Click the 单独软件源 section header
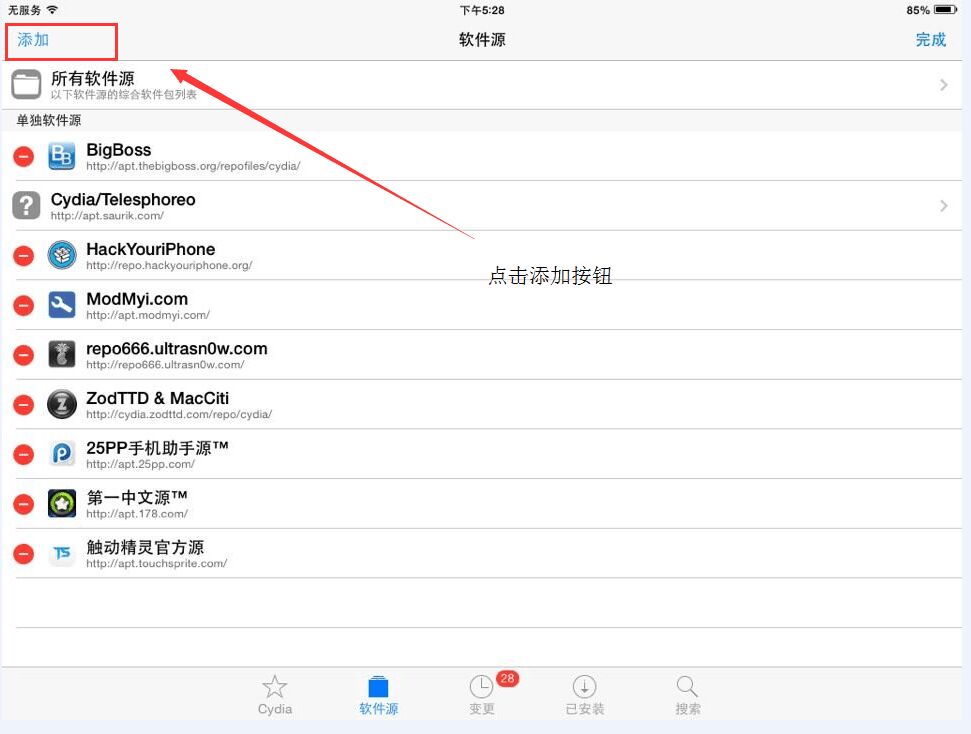This screenshot has width=971, height=734. coord(49,120)
